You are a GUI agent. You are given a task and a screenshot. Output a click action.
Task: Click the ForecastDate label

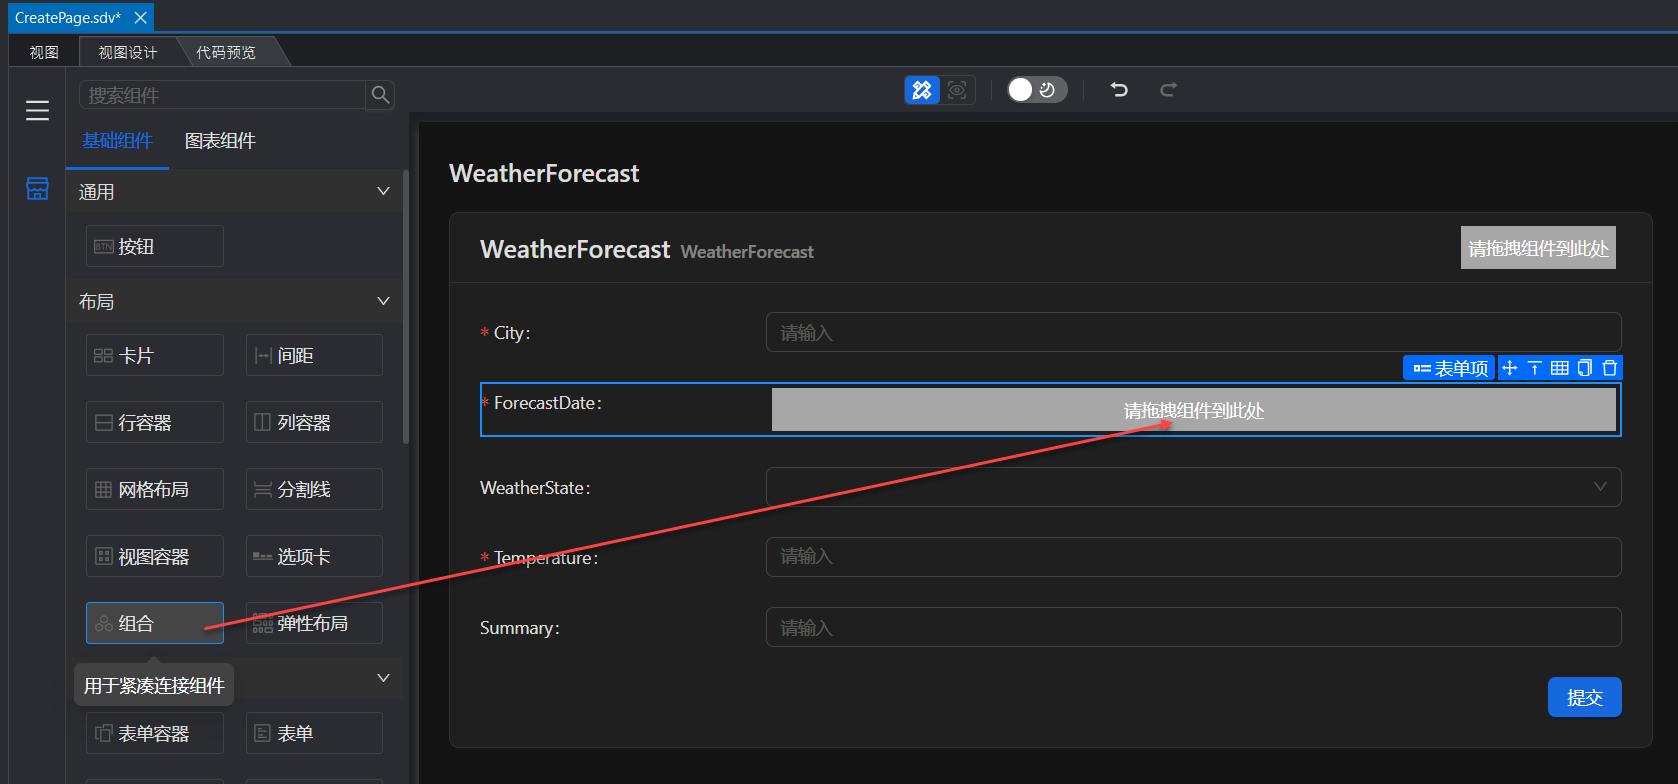tap(548, 403)
